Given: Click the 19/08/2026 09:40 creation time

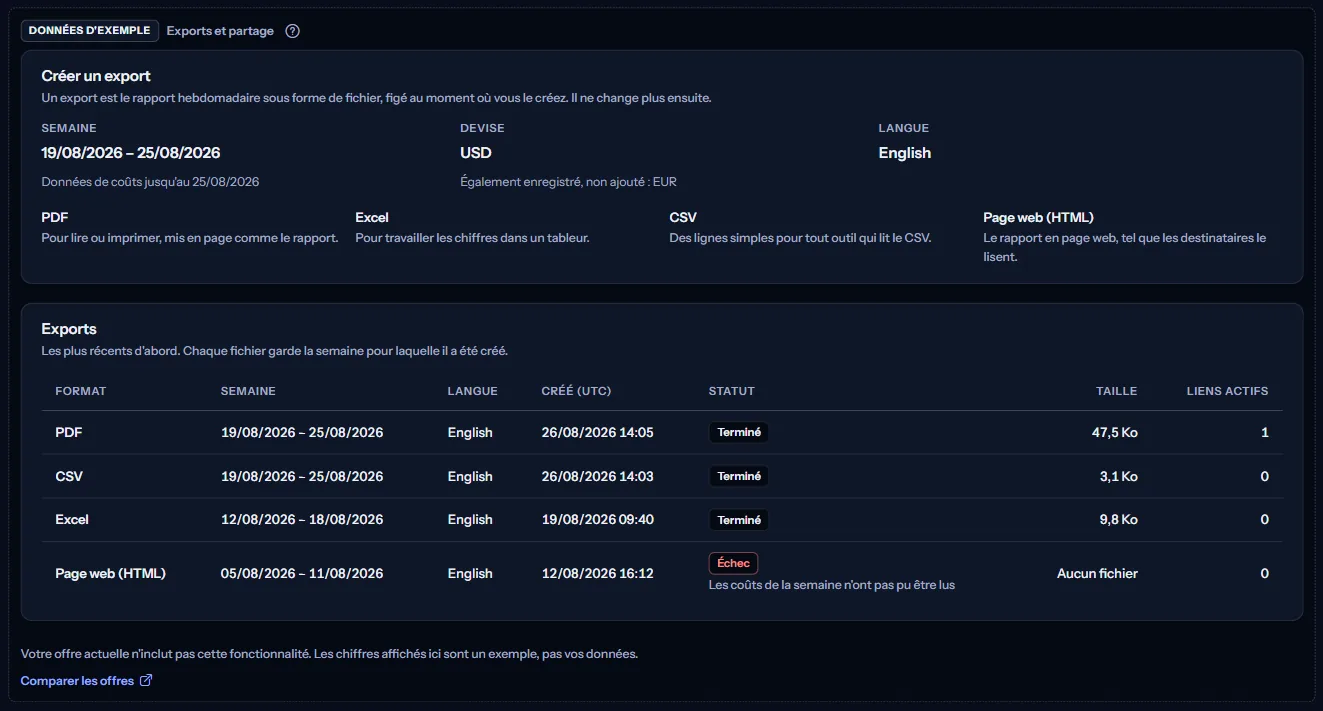Looking at the screenshot, I should point(597,520).
